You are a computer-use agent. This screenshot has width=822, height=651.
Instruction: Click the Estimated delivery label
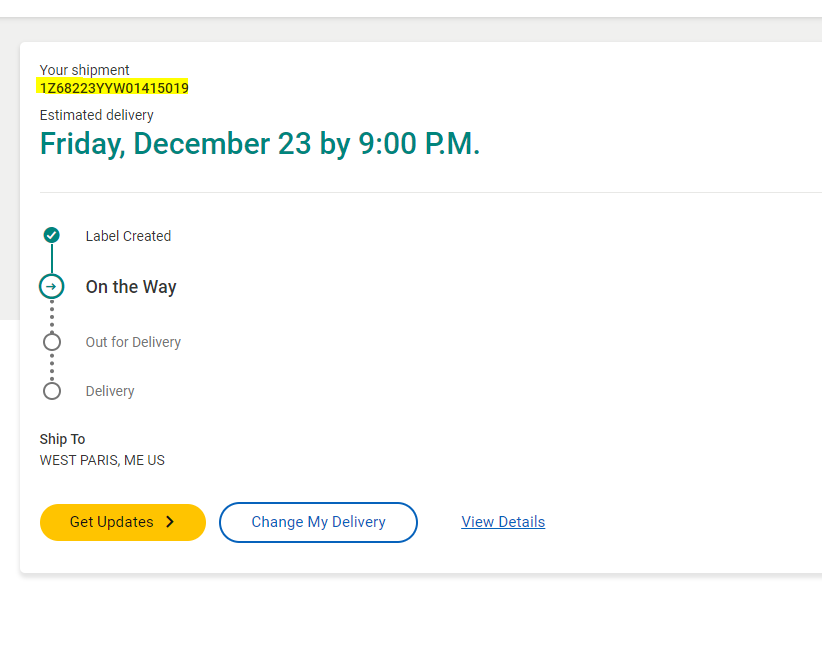96,115
